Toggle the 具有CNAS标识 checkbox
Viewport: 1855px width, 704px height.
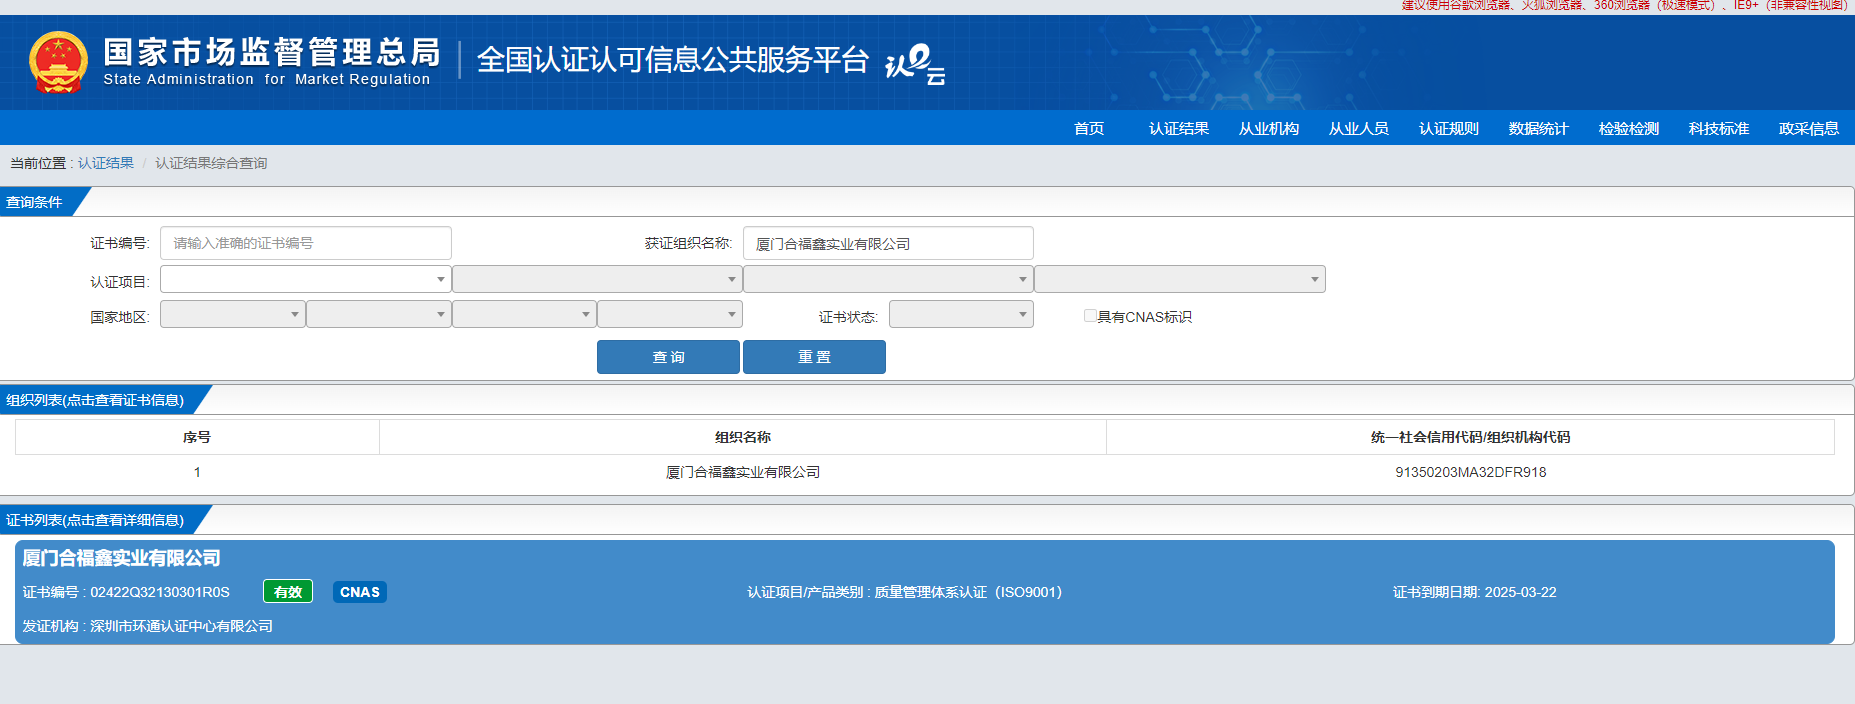1090,316
